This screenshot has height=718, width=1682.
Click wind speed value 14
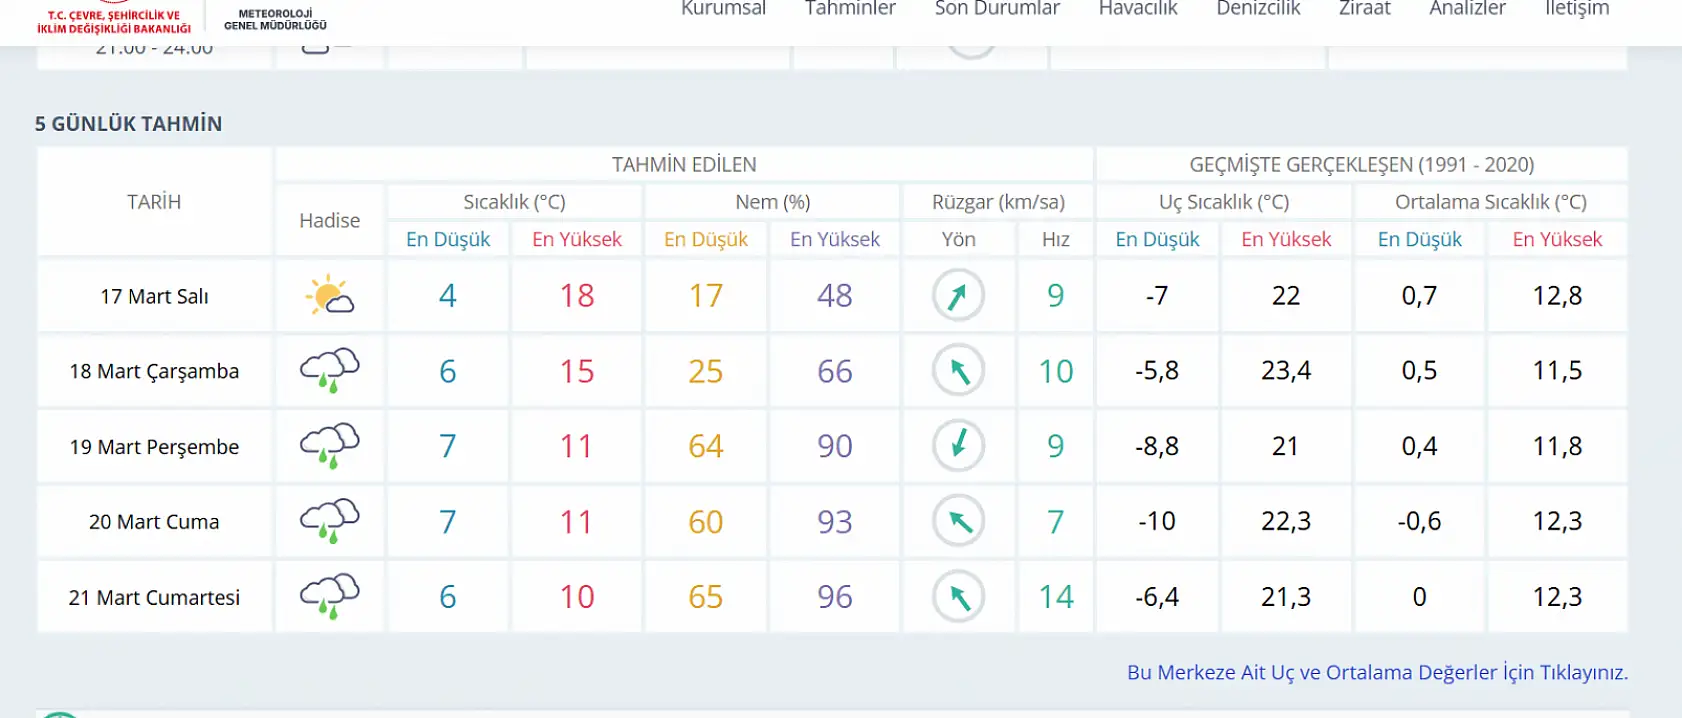[1056, 597]
